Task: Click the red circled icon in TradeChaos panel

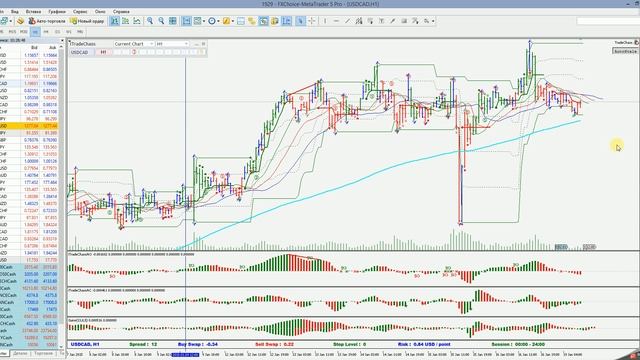Action: (134, 52)
